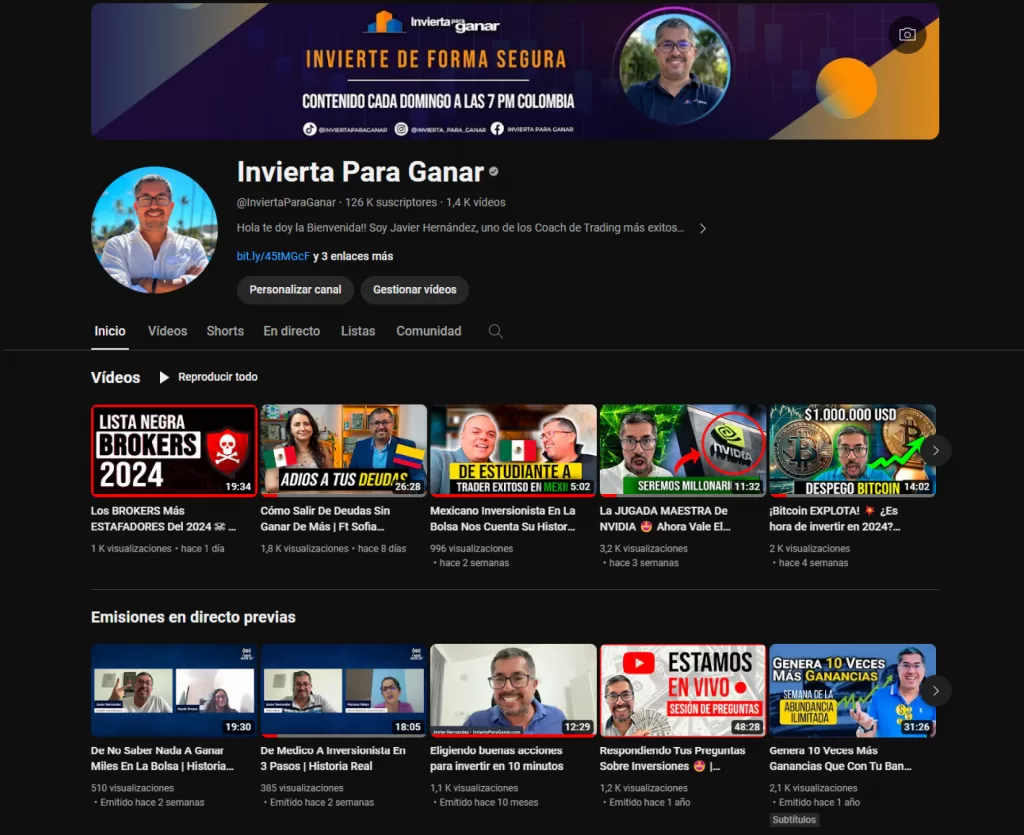Click the Reproducir todo play icon
Screen dimensions: 1024x835
[164, 377]
